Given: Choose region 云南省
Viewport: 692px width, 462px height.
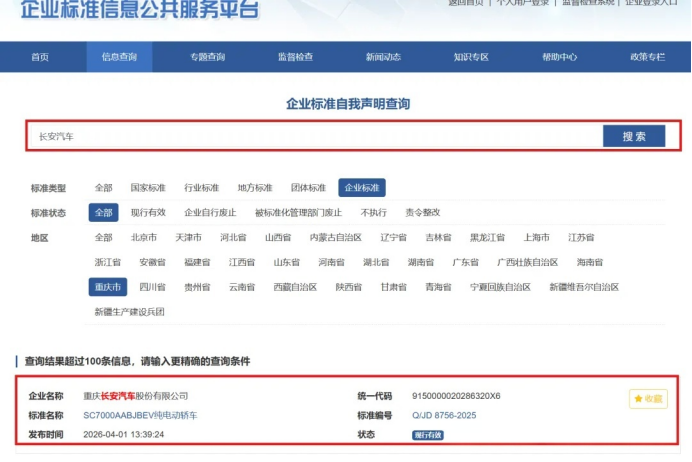Looking at the screenshot, I should 241,287.
